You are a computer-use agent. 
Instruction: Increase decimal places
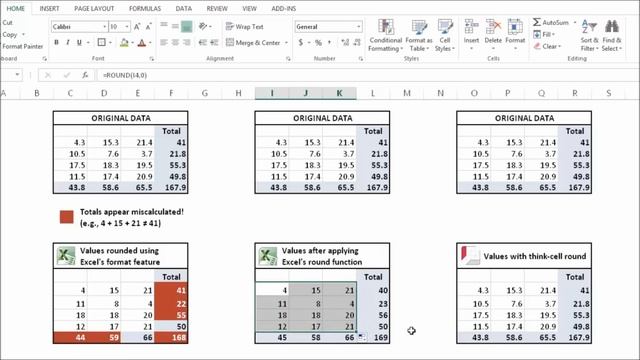[x=345, y=42]
